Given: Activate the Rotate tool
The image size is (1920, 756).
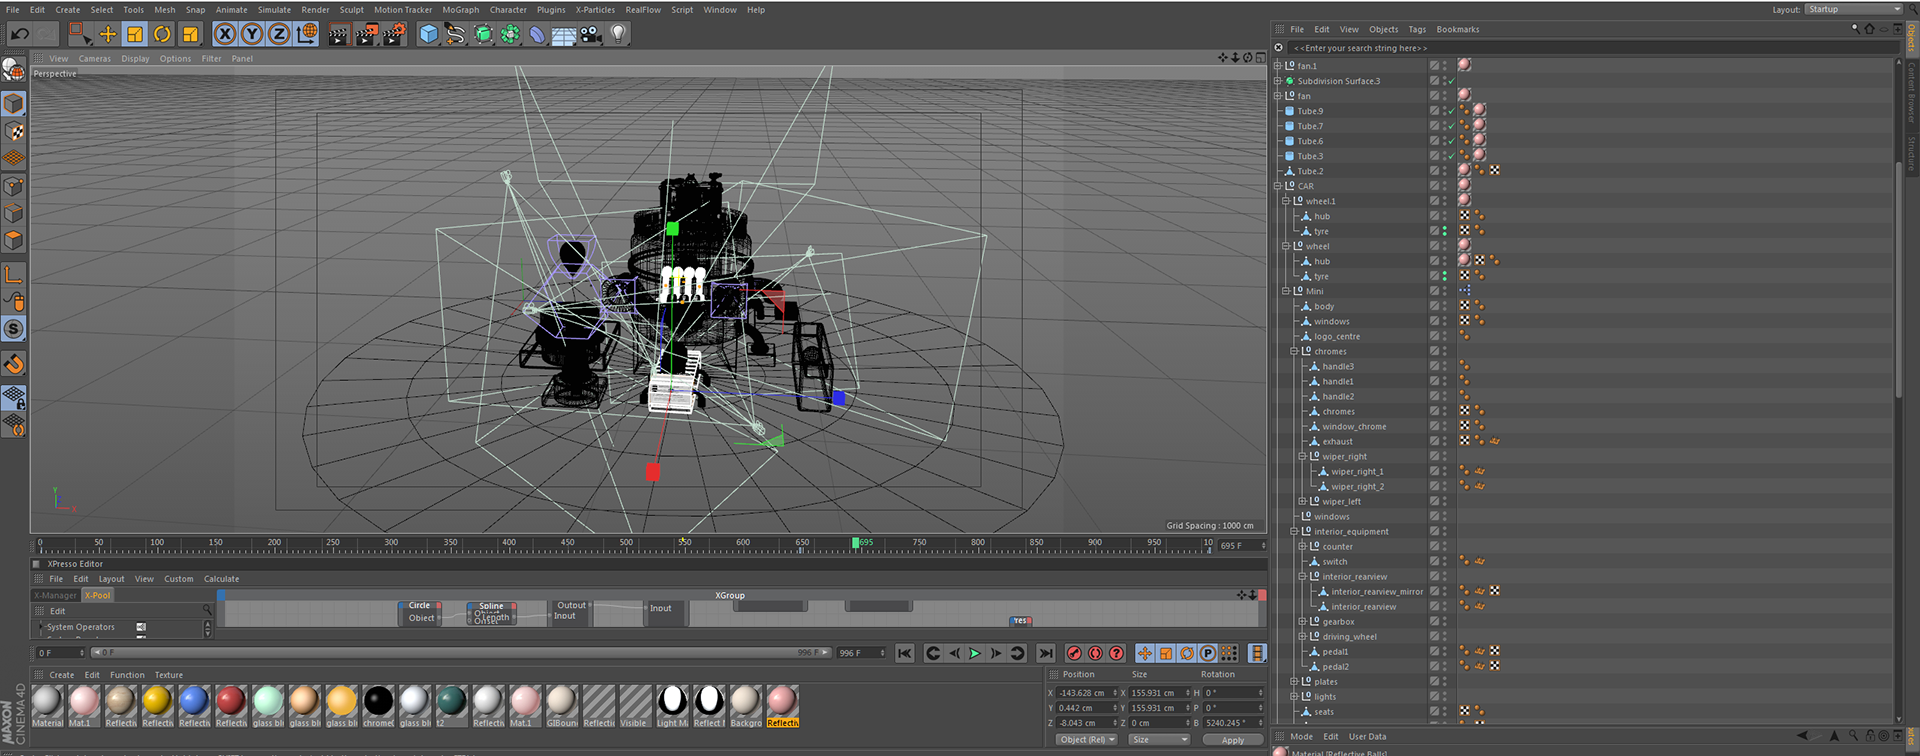Looking at the screenshot, I should pyautogui.click(x=162, y=34).
